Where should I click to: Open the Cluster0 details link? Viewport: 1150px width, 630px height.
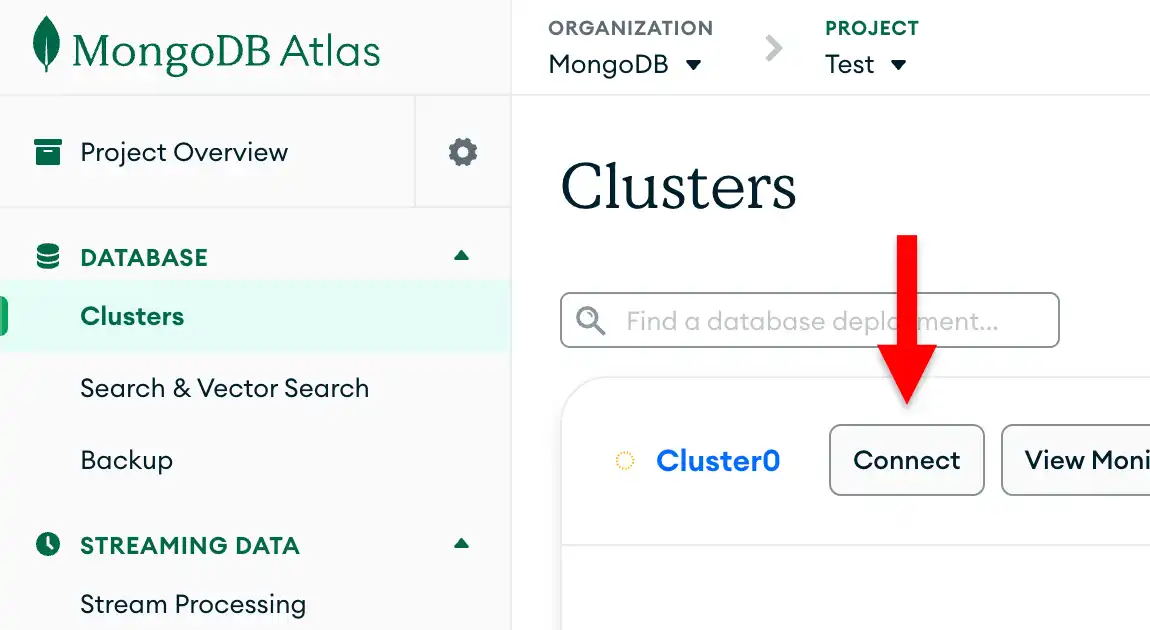(718, 460)
